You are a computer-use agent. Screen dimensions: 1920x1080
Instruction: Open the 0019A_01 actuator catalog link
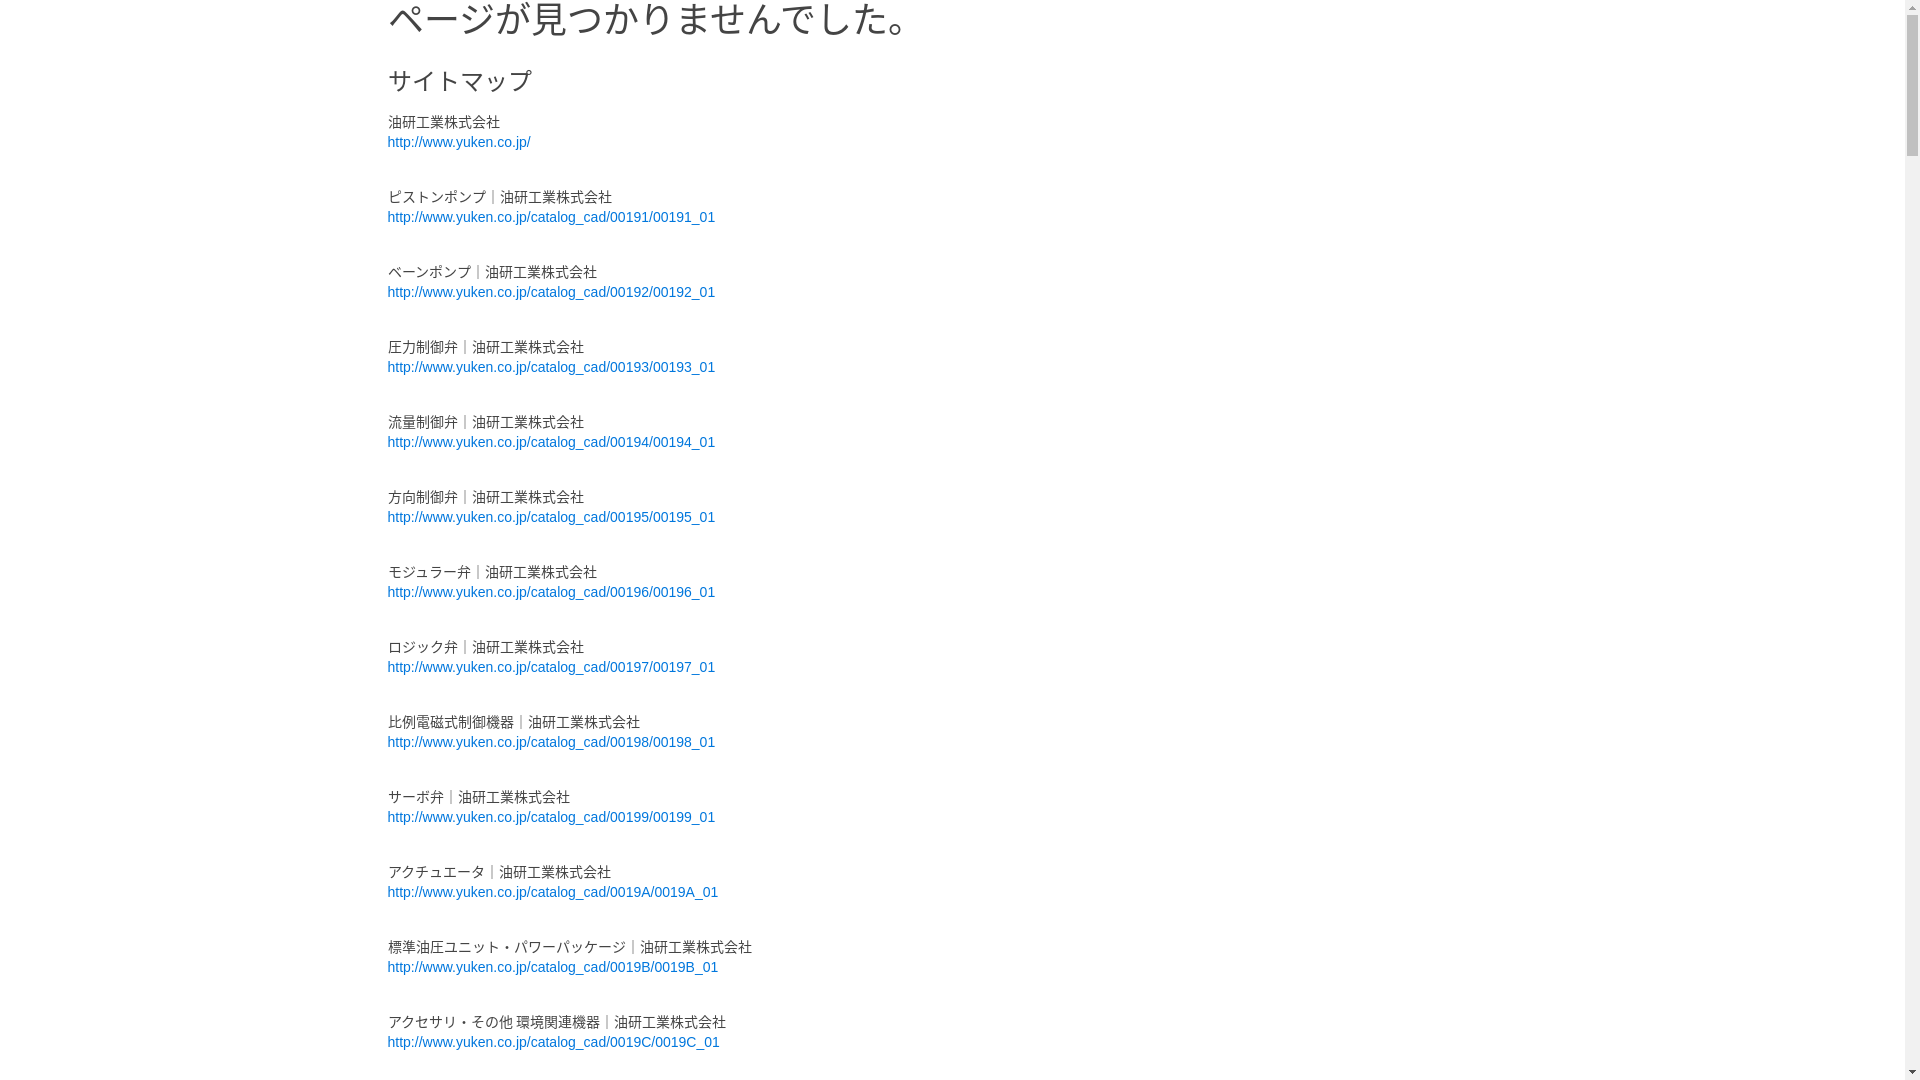click(553, 892)
